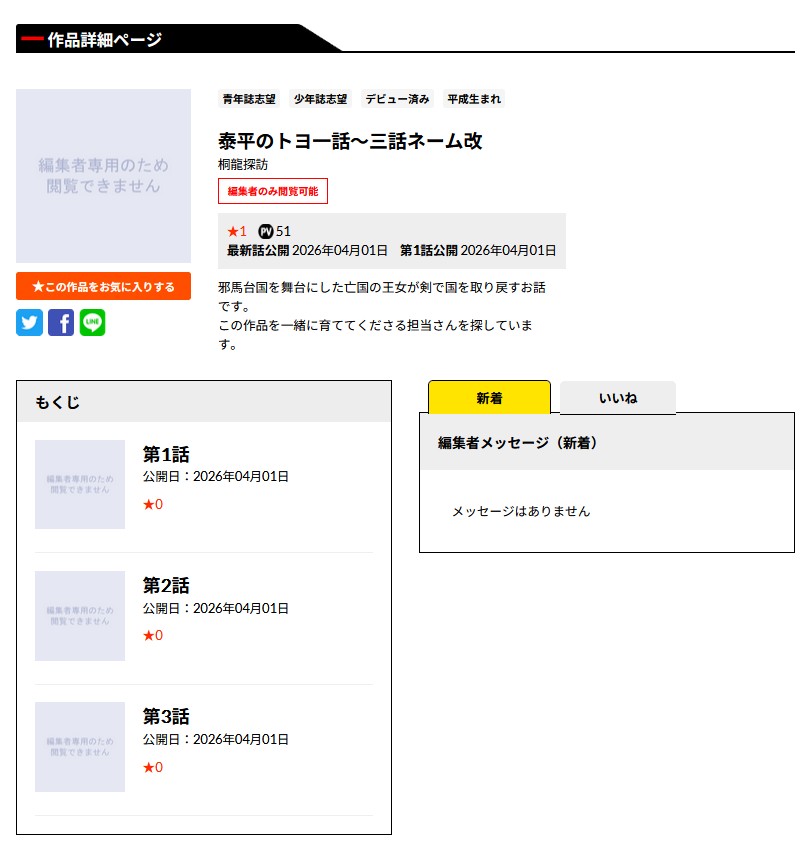Click the star rating under 第3話

(x=153, y=767)
